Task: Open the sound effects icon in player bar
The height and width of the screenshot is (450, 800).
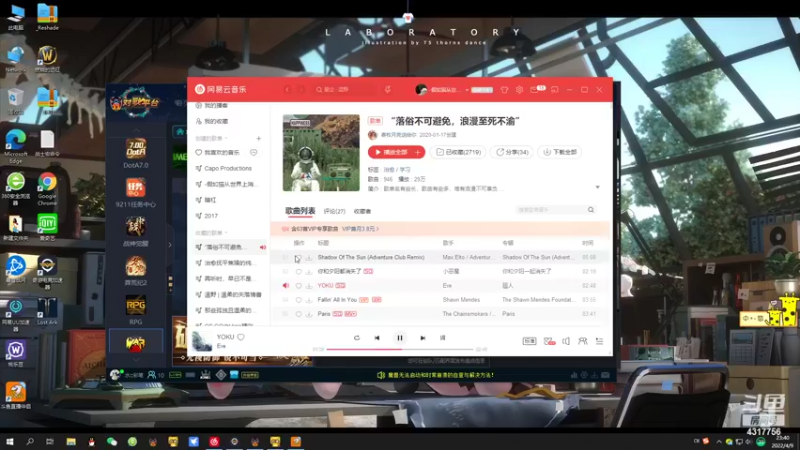Action: (549, 341)
